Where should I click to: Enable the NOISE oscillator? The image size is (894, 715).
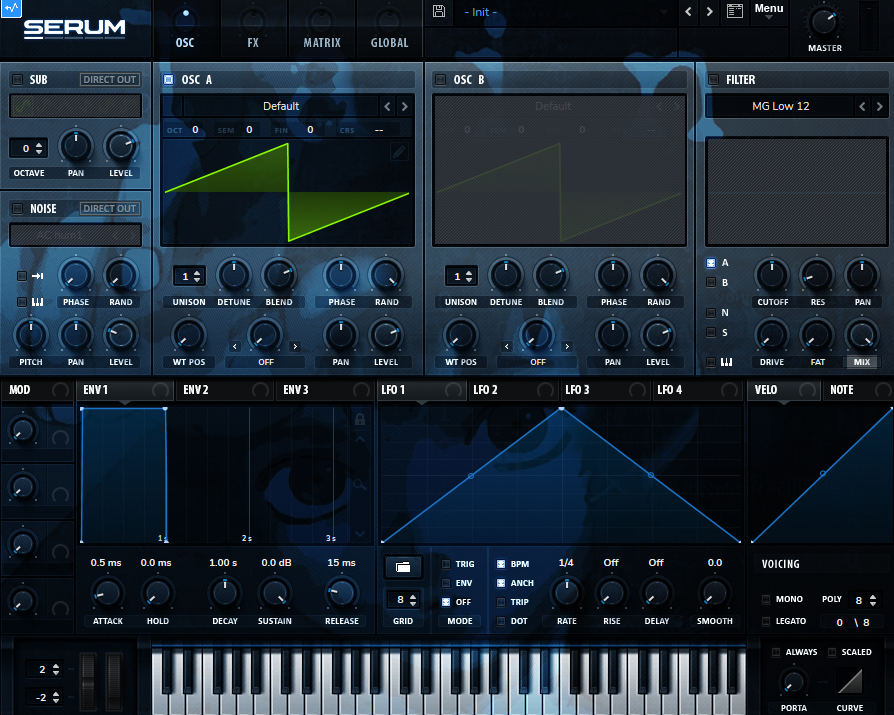pos(18,208)
